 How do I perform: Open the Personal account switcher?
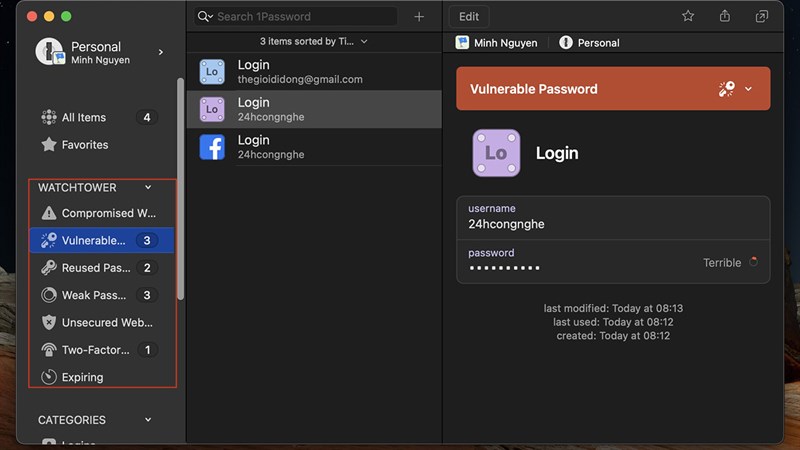point(100,52)
